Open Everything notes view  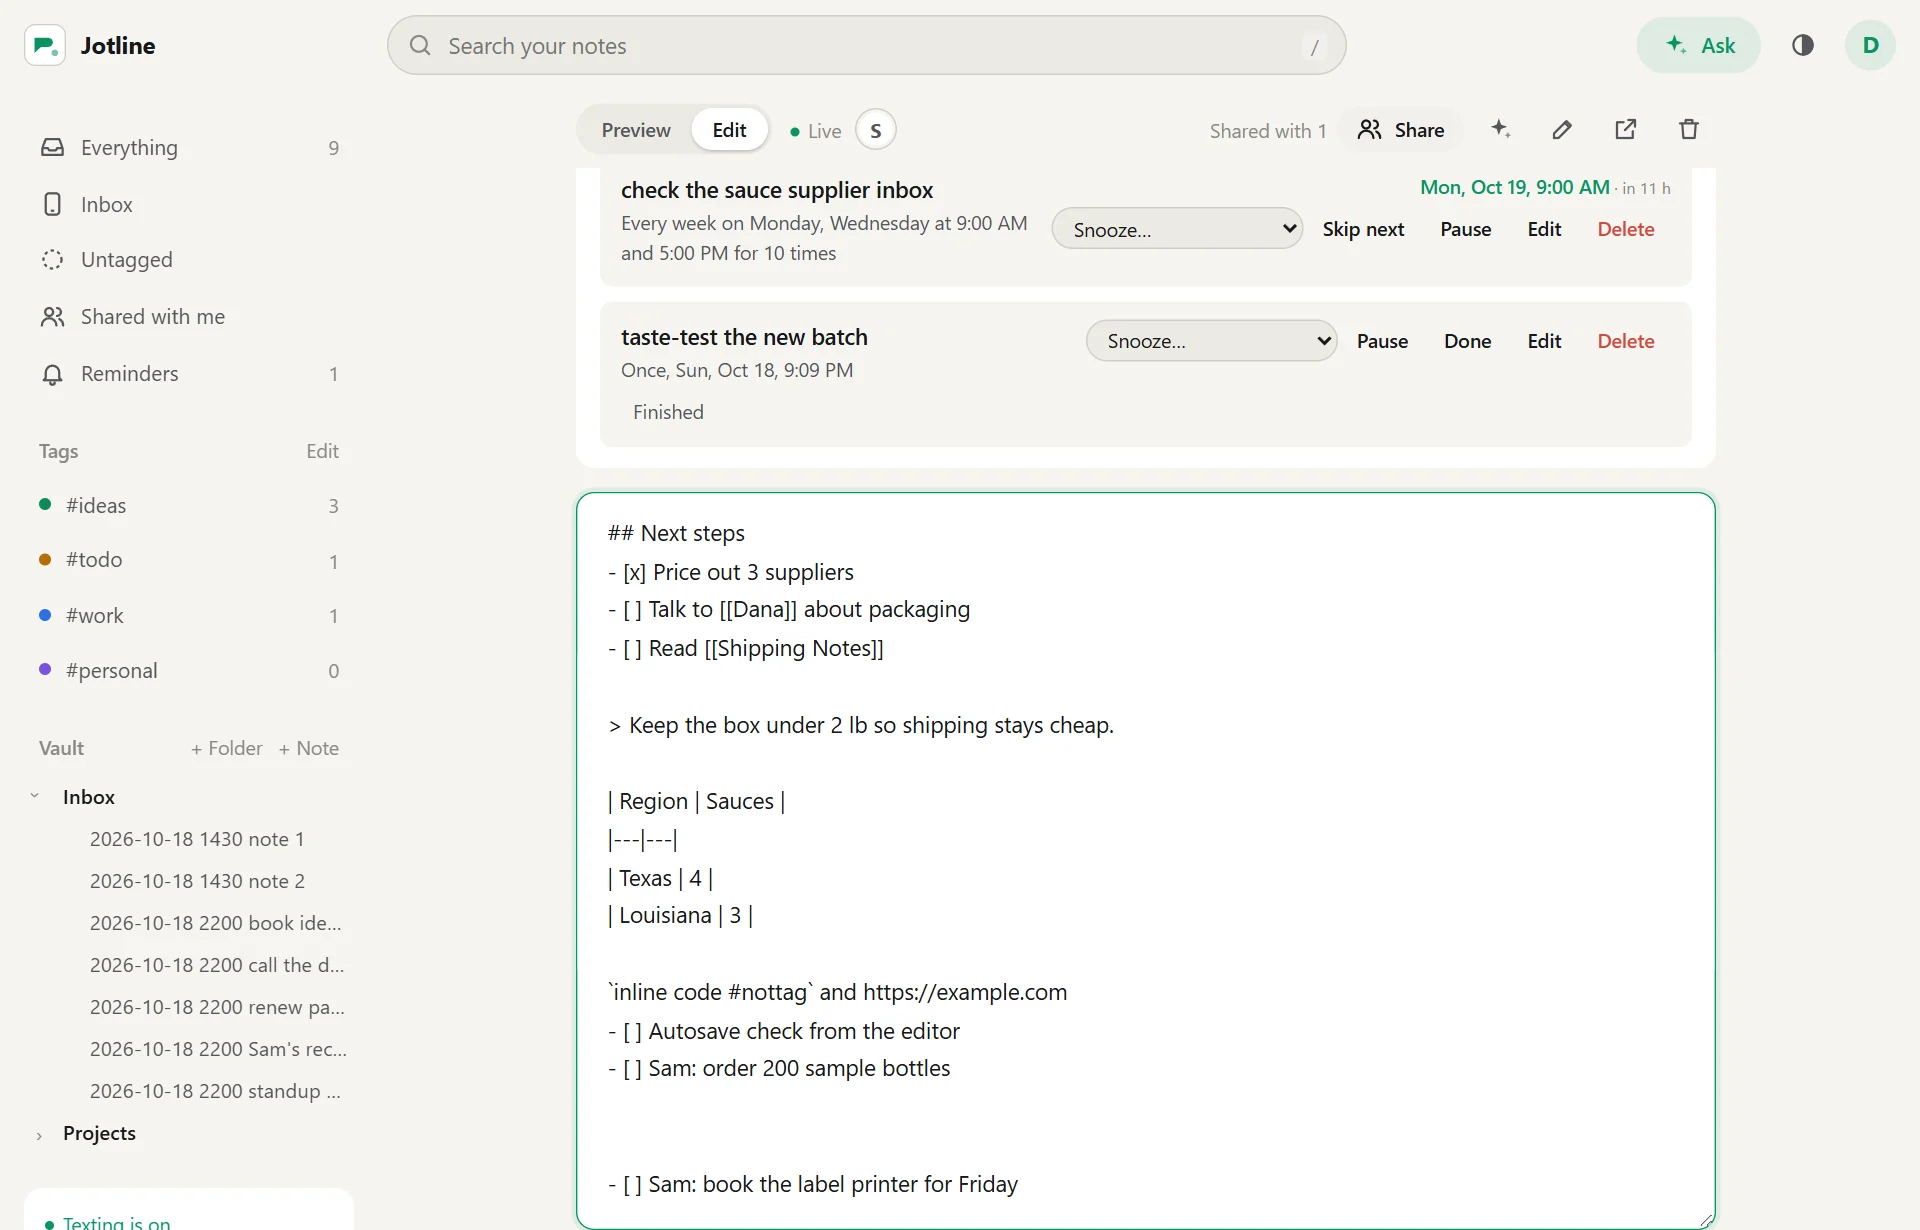point(190,148)
